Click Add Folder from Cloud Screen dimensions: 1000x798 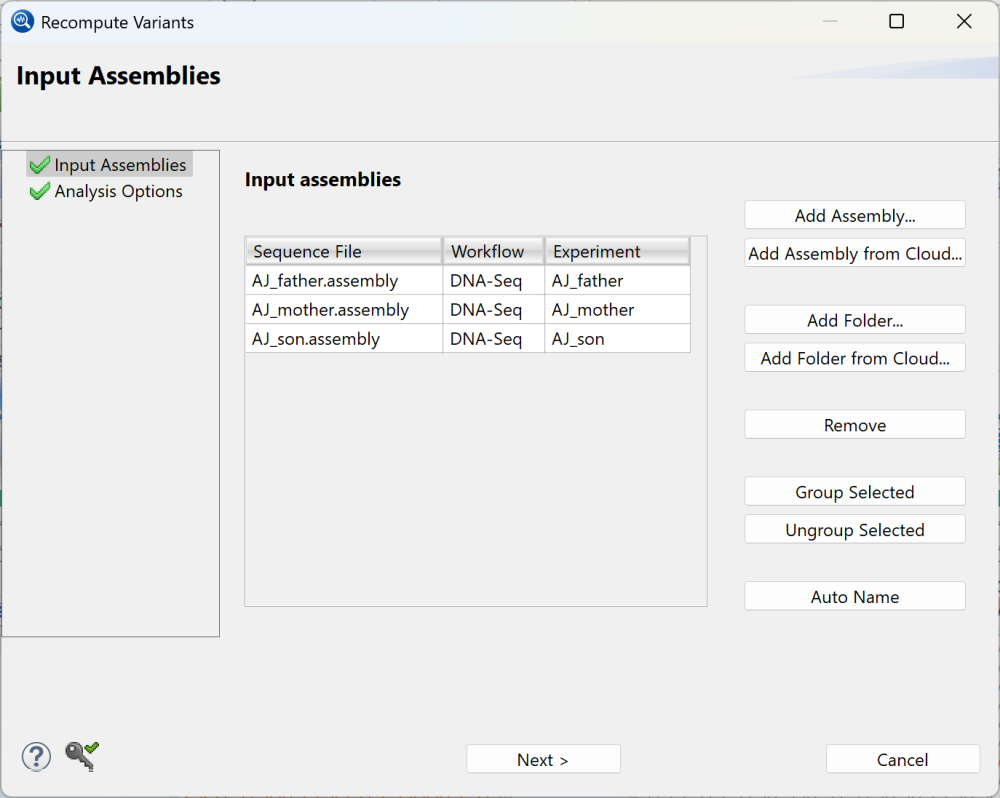pos(854,357)
